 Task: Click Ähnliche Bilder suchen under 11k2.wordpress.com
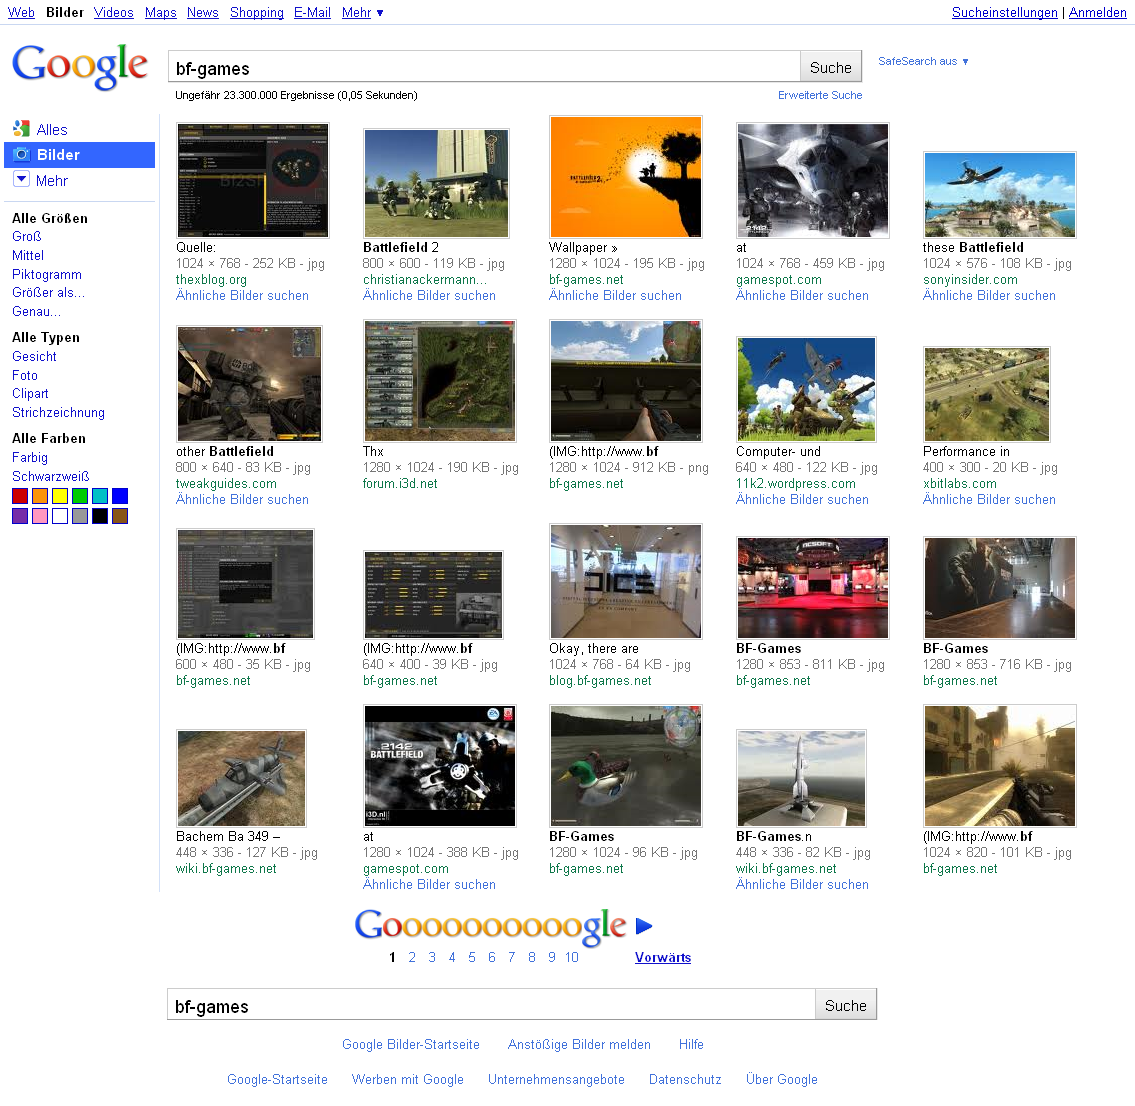pos(802,499)
